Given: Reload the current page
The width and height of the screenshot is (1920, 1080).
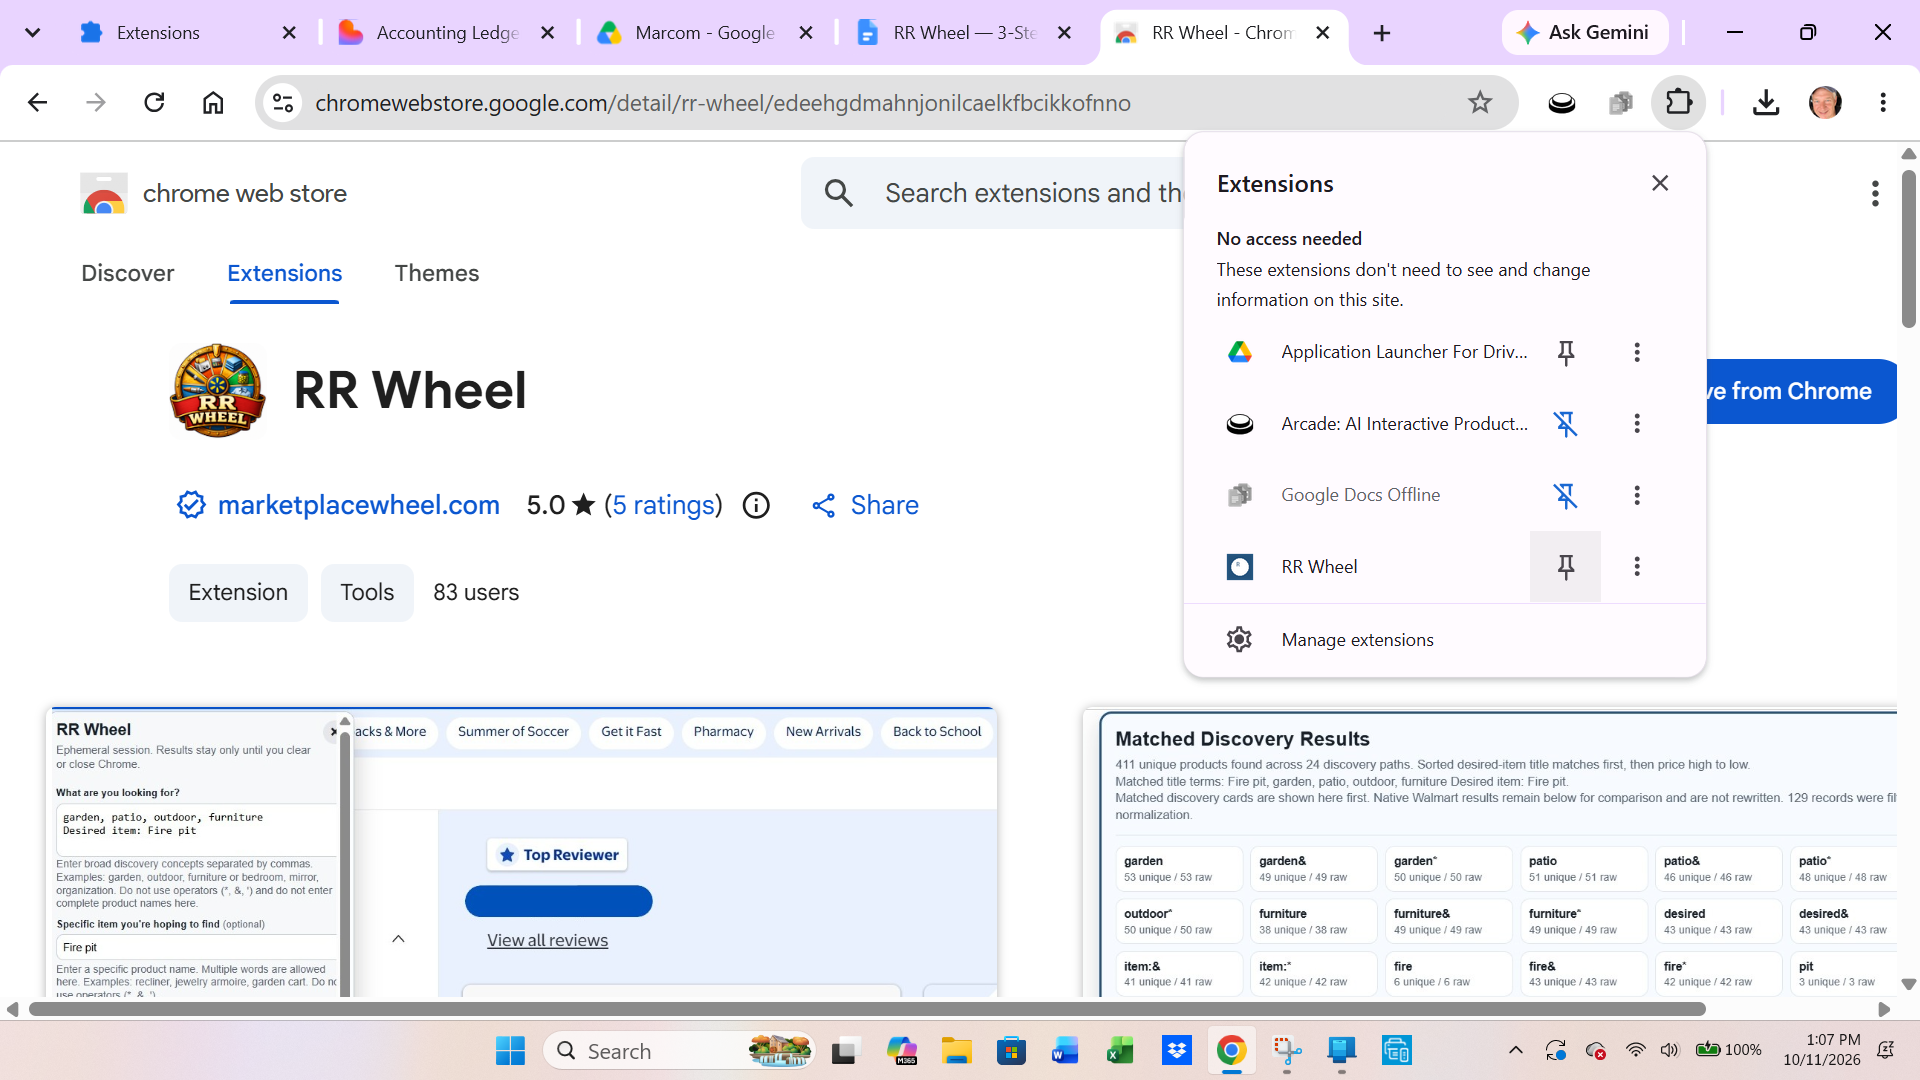Looking at the screenshot, I should coord(154,102).
